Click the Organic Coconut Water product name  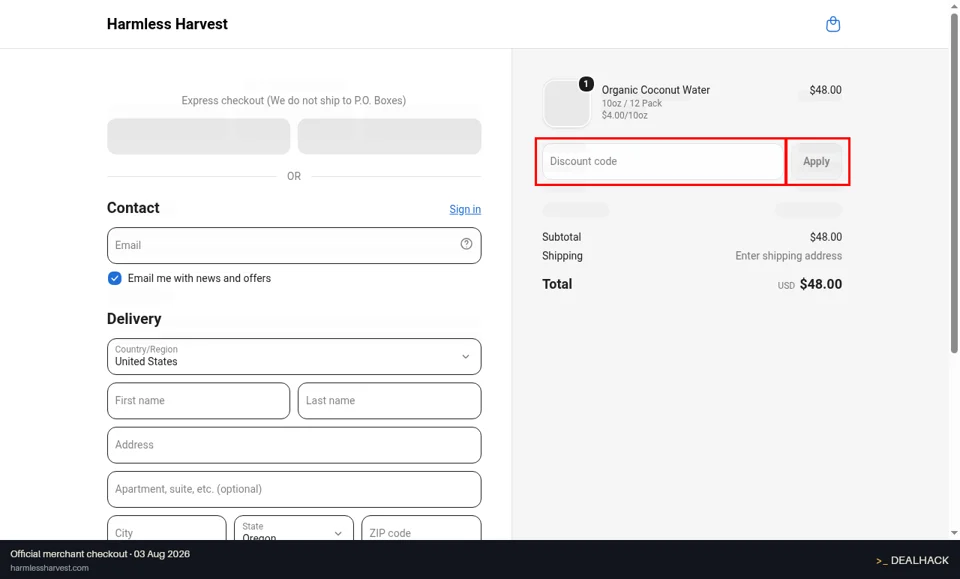tap(656, 90)
